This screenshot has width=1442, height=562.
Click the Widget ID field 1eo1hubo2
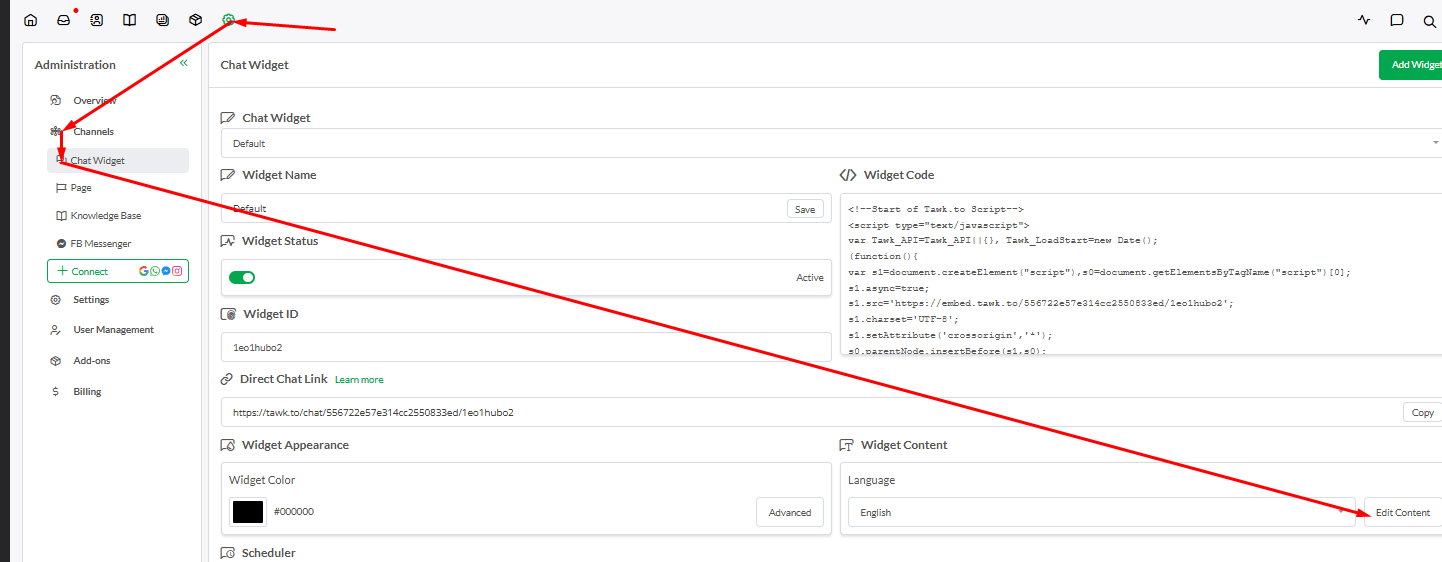click(x=526, y=347)
